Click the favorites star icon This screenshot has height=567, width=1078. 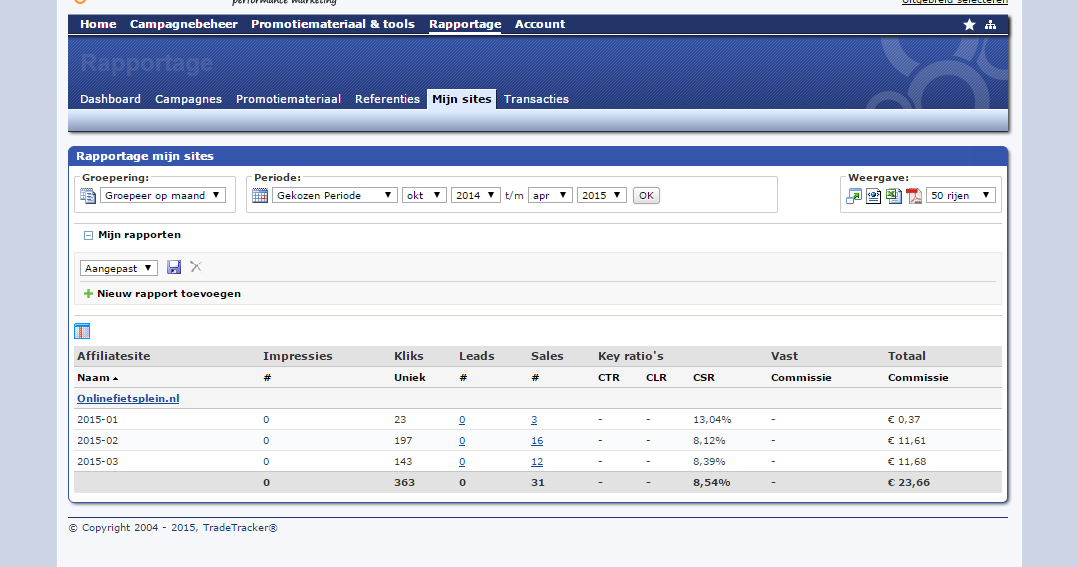pos(969,25)
